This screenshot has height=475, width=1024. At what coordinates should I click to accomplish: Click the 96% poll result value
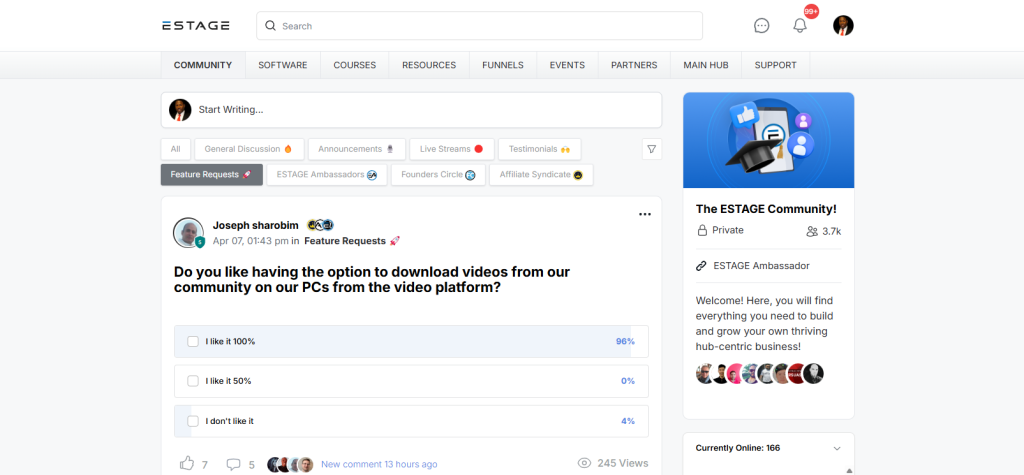tap(625, 341)
